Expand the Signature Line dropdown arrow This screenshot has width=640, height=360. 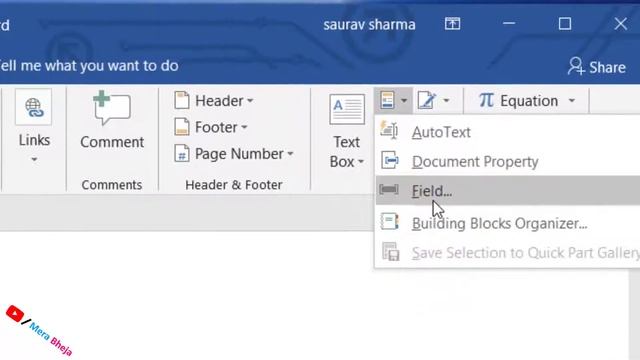pyautogui.click(x=446, y=100)
